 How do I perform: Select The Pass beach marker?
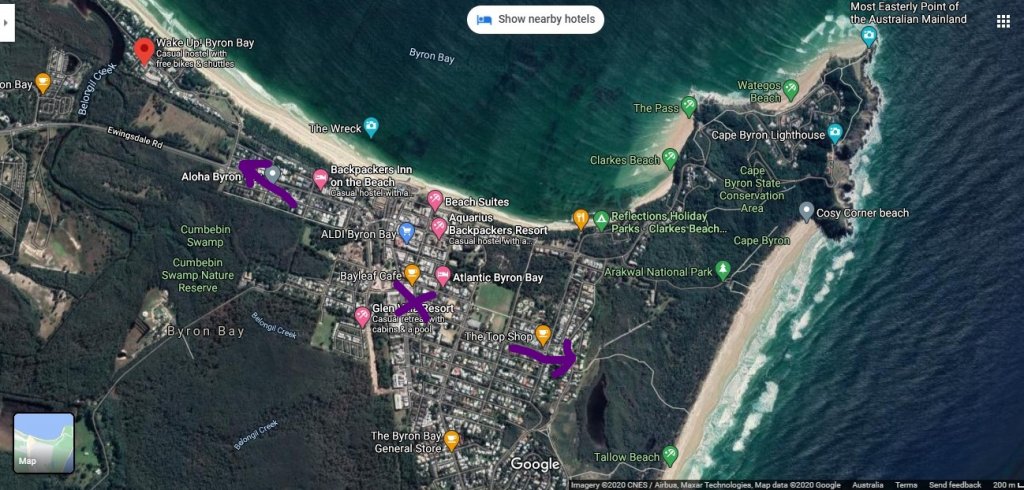689,106
